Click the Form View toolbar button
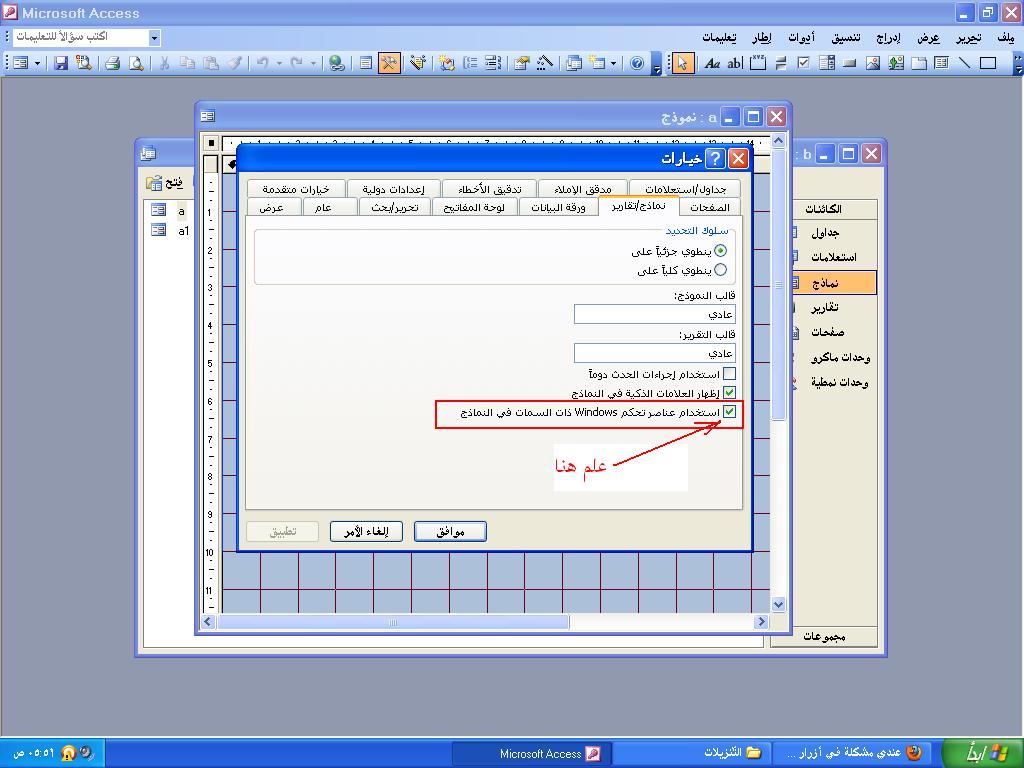Image resolution: width=1024 pixels, height=768 pixels. coord(21,63)
